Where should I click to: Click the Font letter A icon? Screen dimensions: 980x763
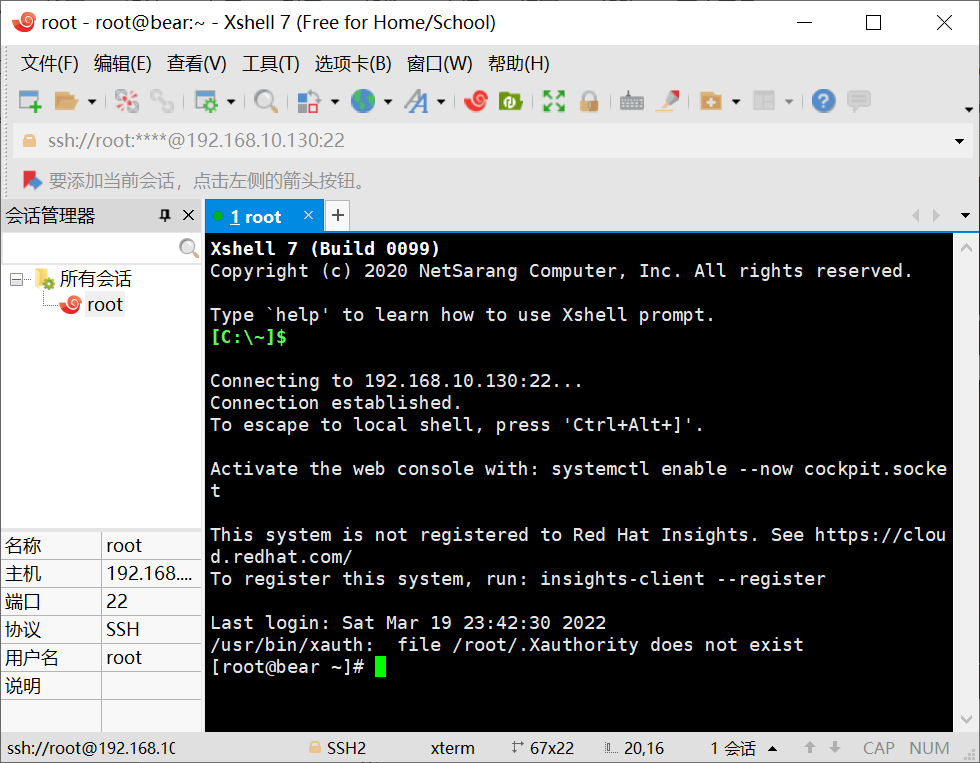[x=416, y=101]
